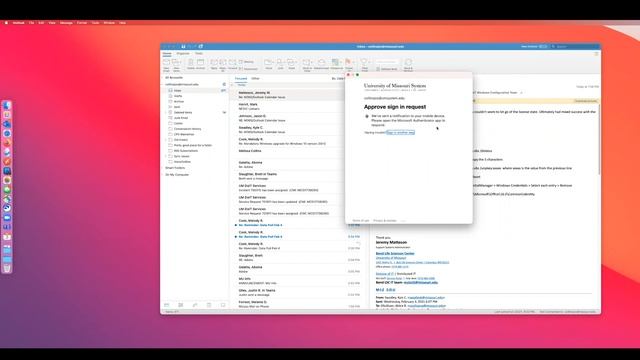This screenshot has height=360, width=640.
Task: Click the Delete icon in the ribbon
Action: pyautogui.click(x=191, y=63)
